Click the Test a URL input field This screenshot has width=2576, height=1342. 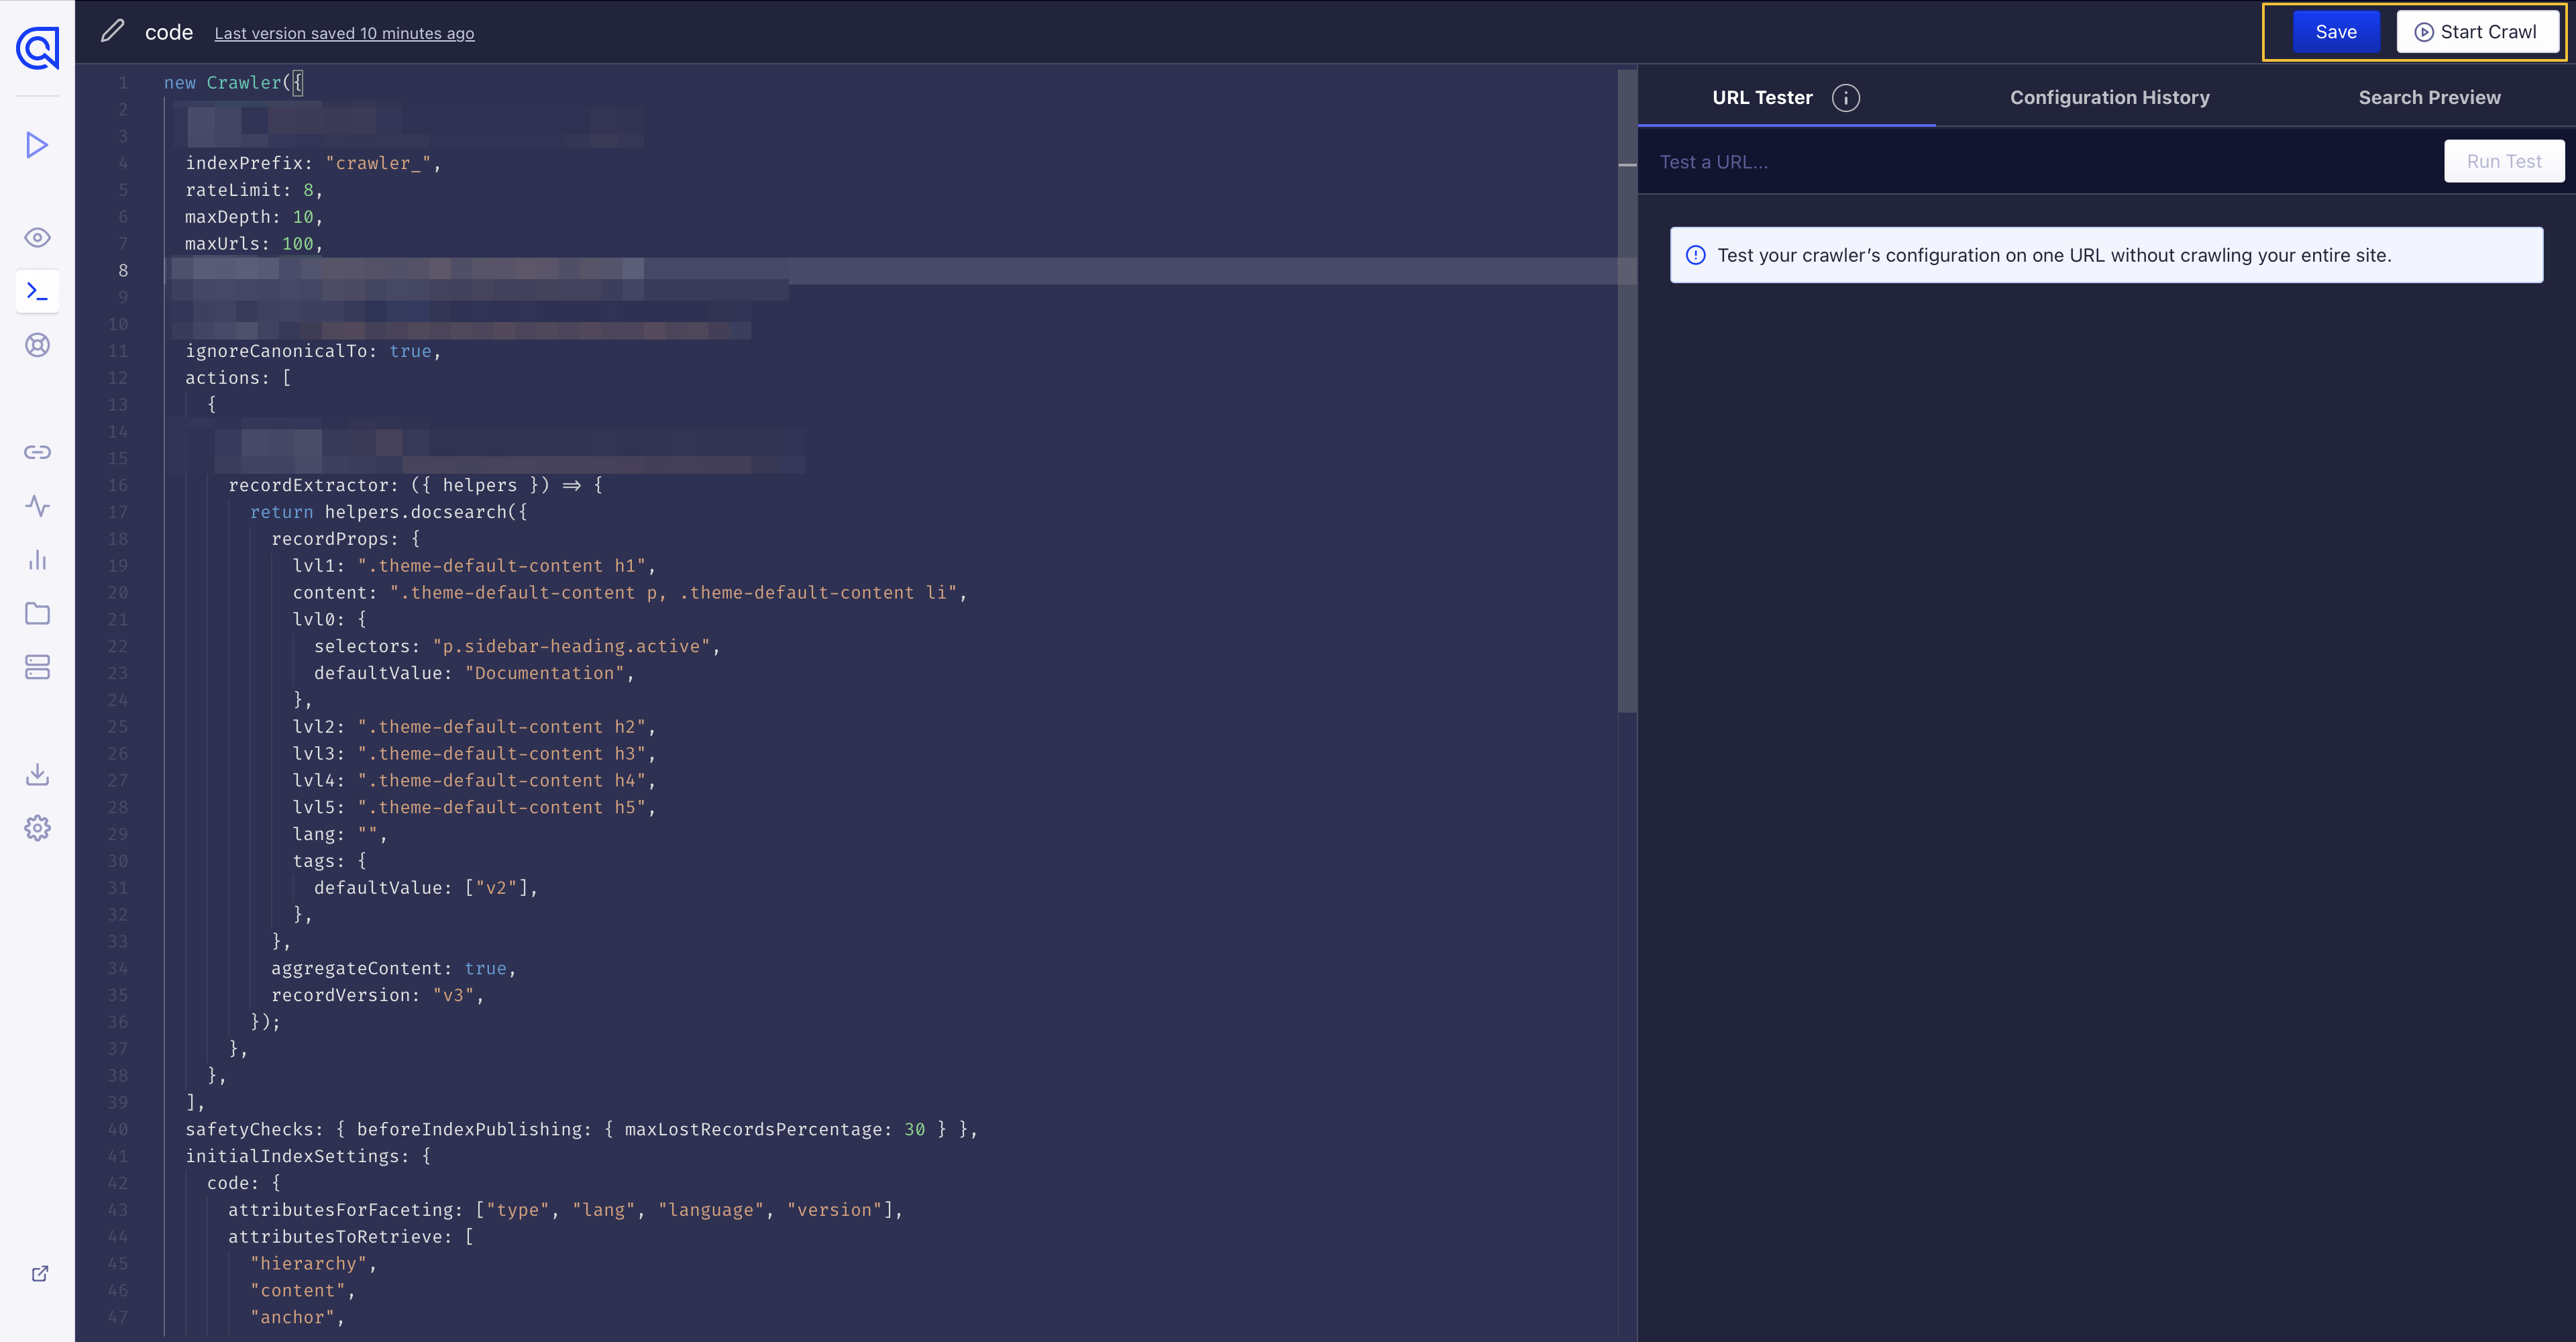[x=2040, y=162]
